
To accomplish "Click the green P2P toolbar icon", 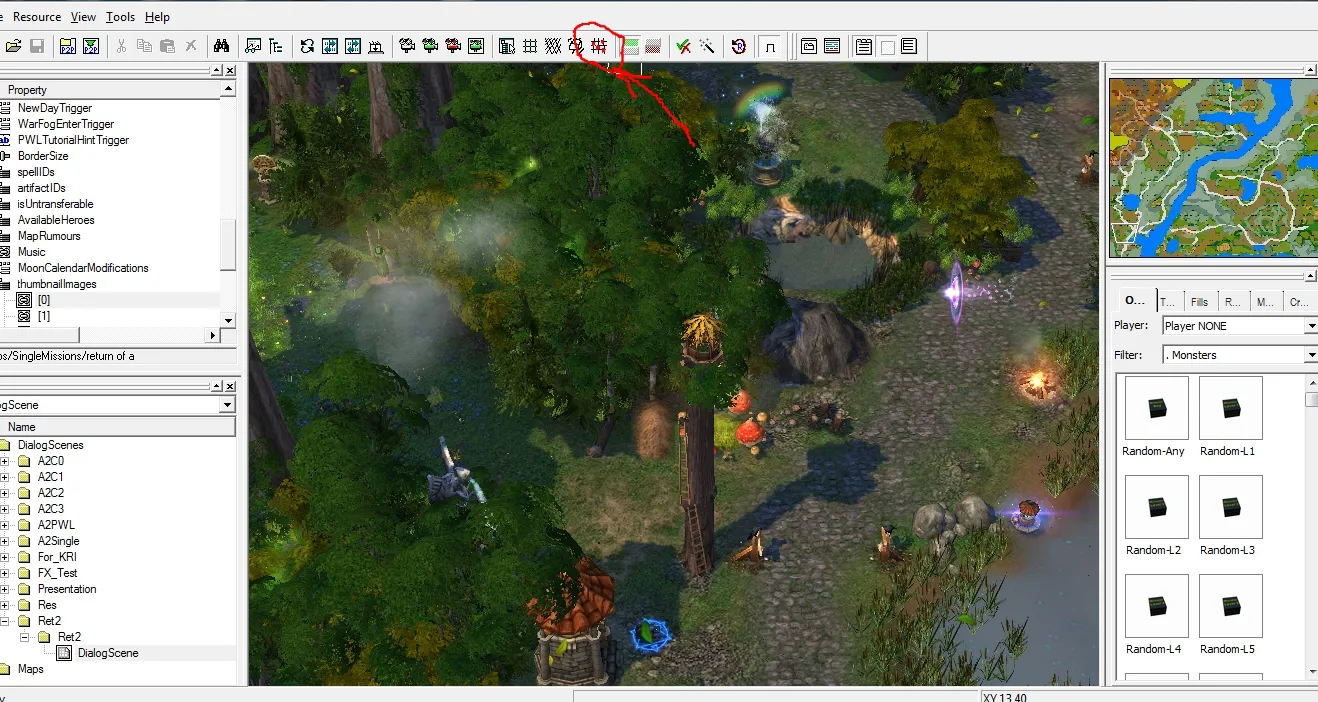I will point(91,46).
